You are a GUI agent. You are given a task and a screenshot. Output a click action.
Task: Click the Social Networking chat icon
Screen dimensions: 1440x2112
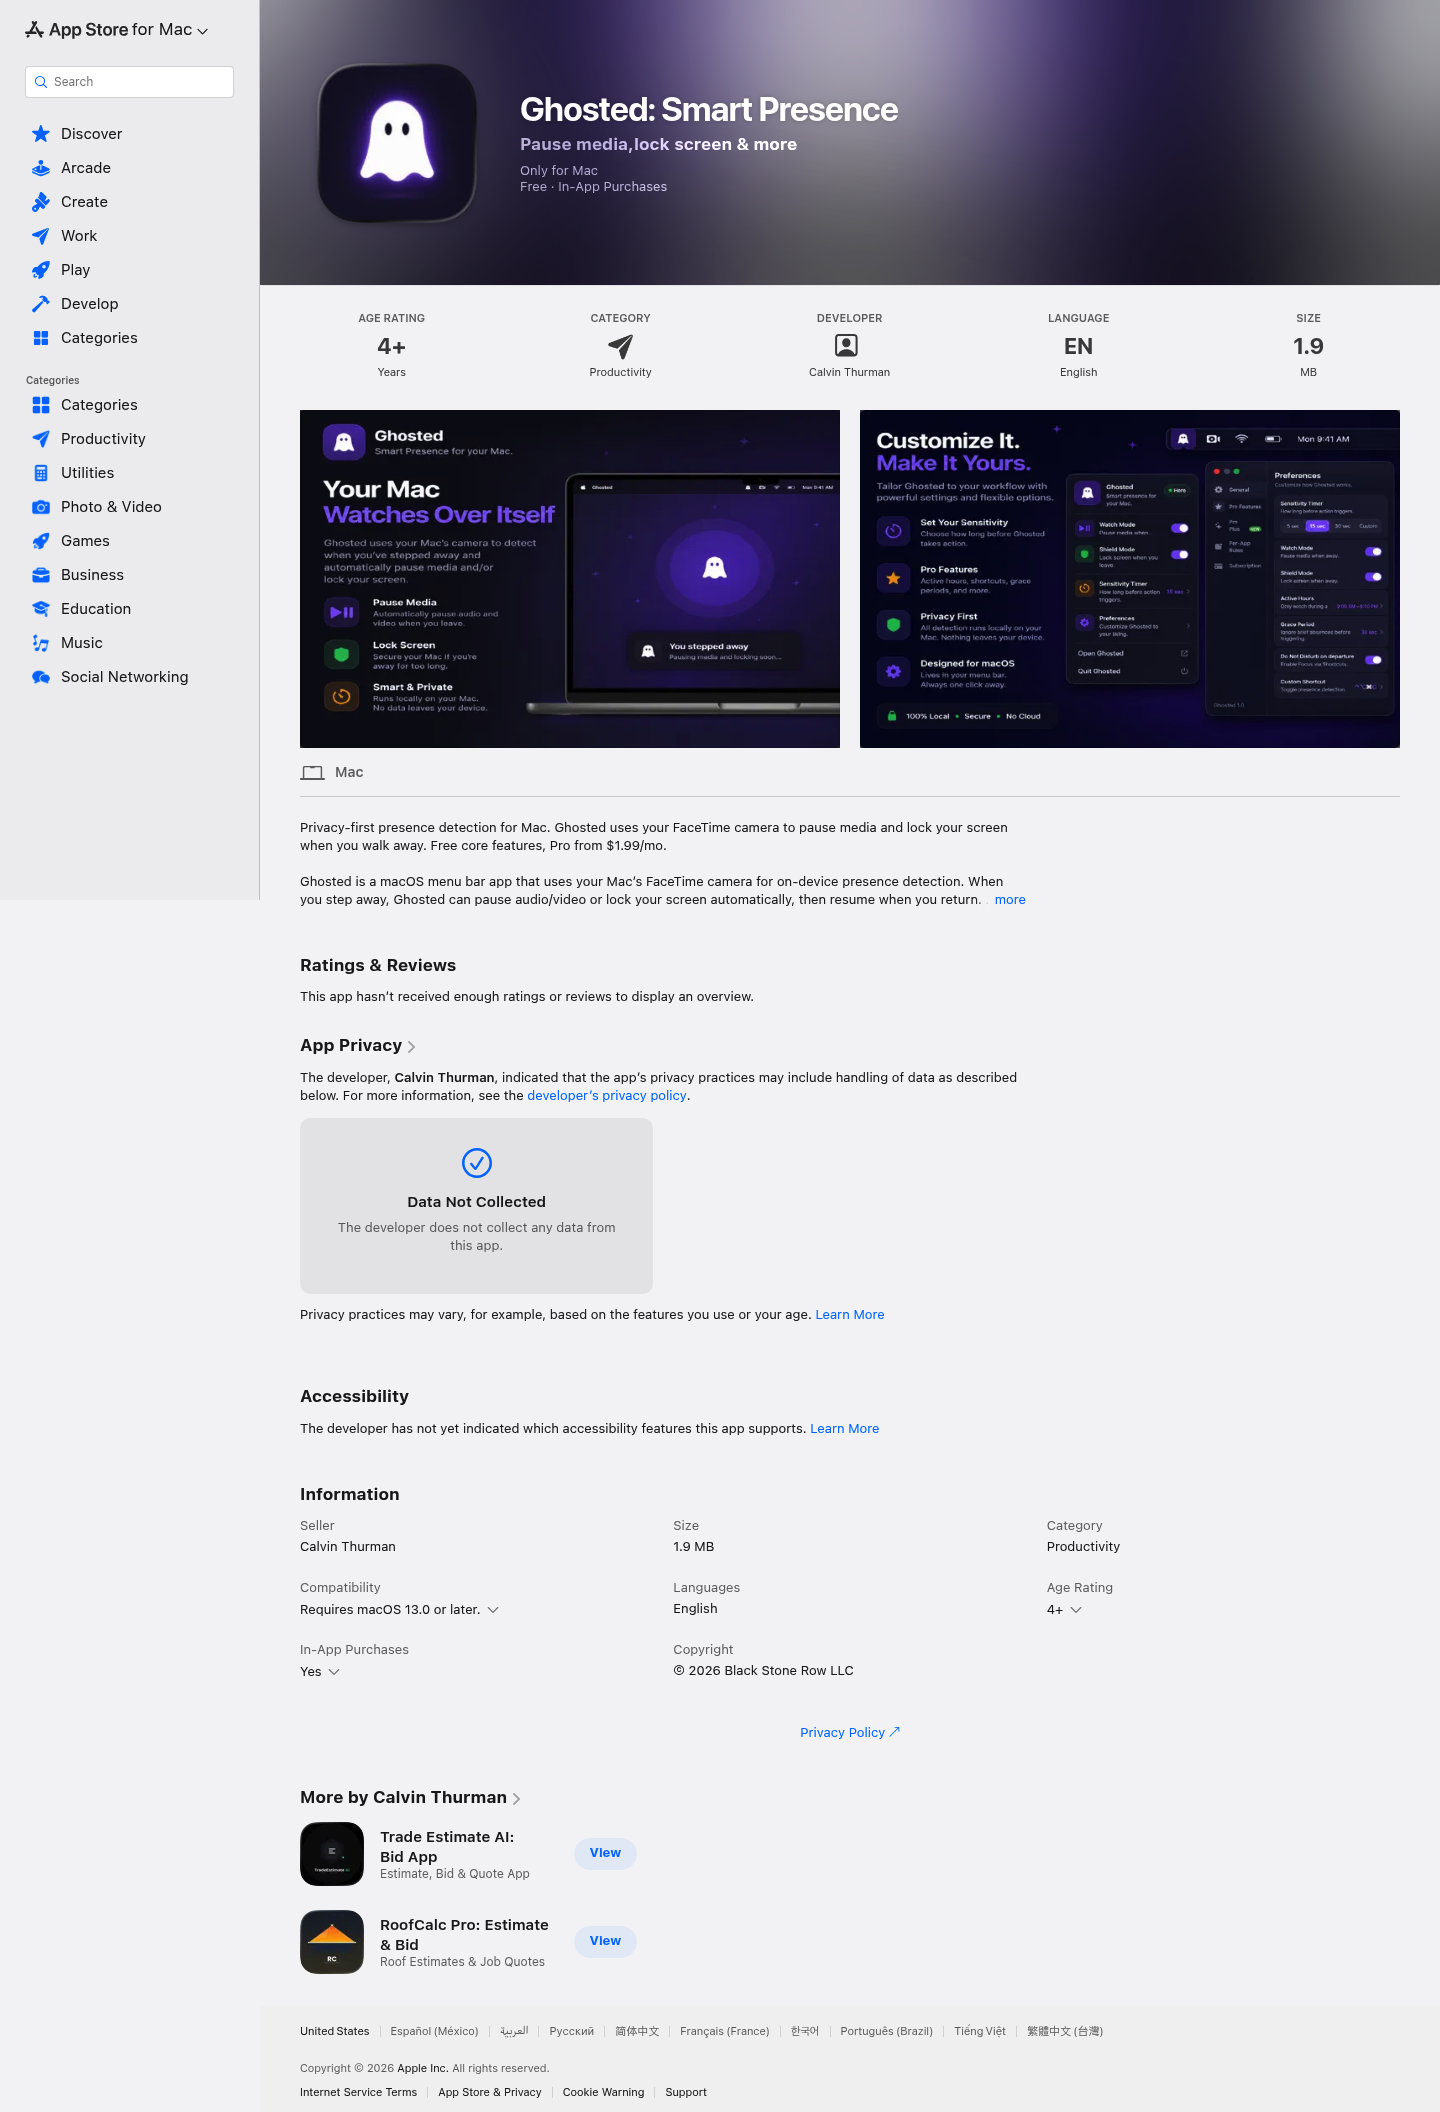click(41, 677)
